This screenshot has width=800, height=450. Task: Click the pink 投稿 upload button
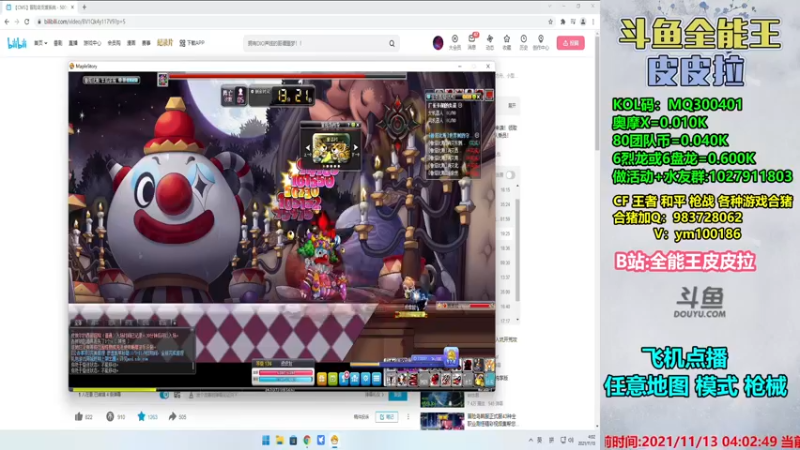click(570, 43)
